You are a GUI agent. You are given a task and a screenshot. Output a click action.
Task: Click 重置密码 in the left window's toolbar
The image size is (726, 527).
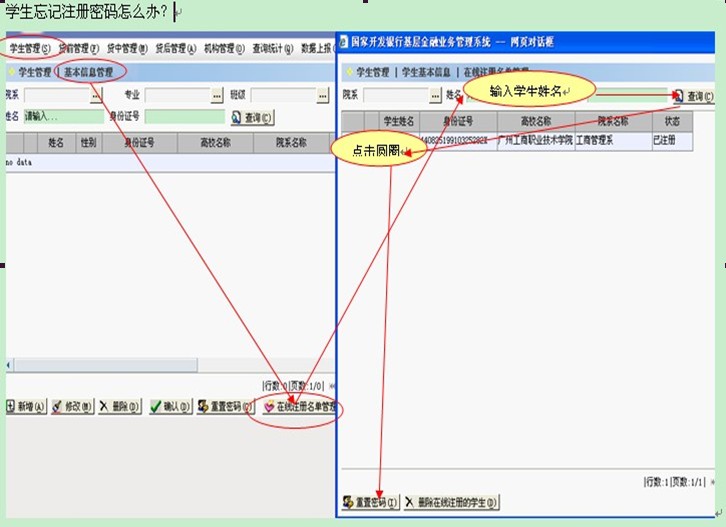pyautogui.click(x=225, y=406)
